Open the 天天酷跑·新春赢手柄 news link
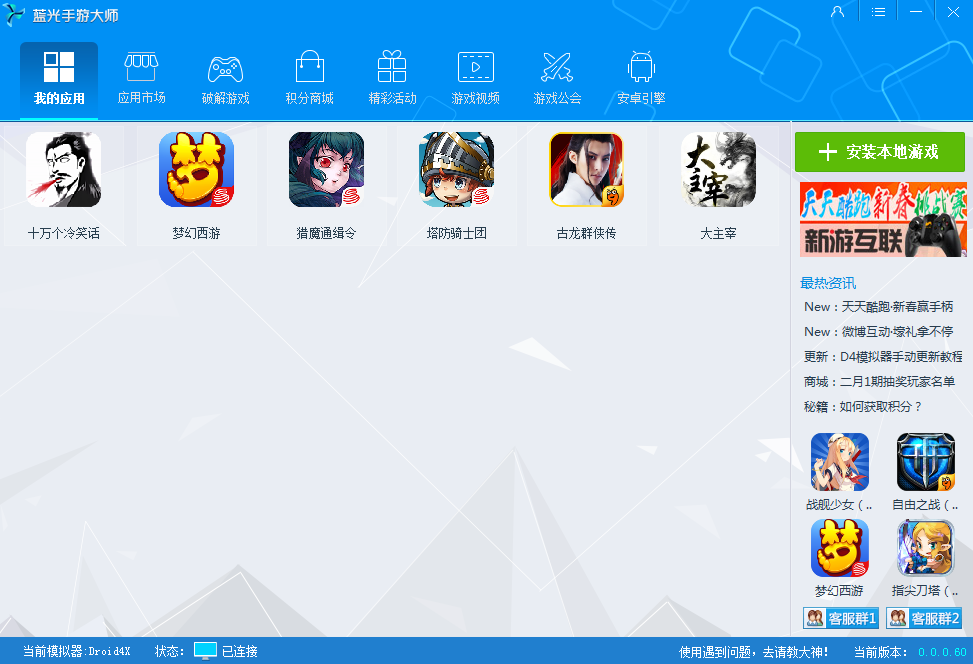 (x=878, y=307)
